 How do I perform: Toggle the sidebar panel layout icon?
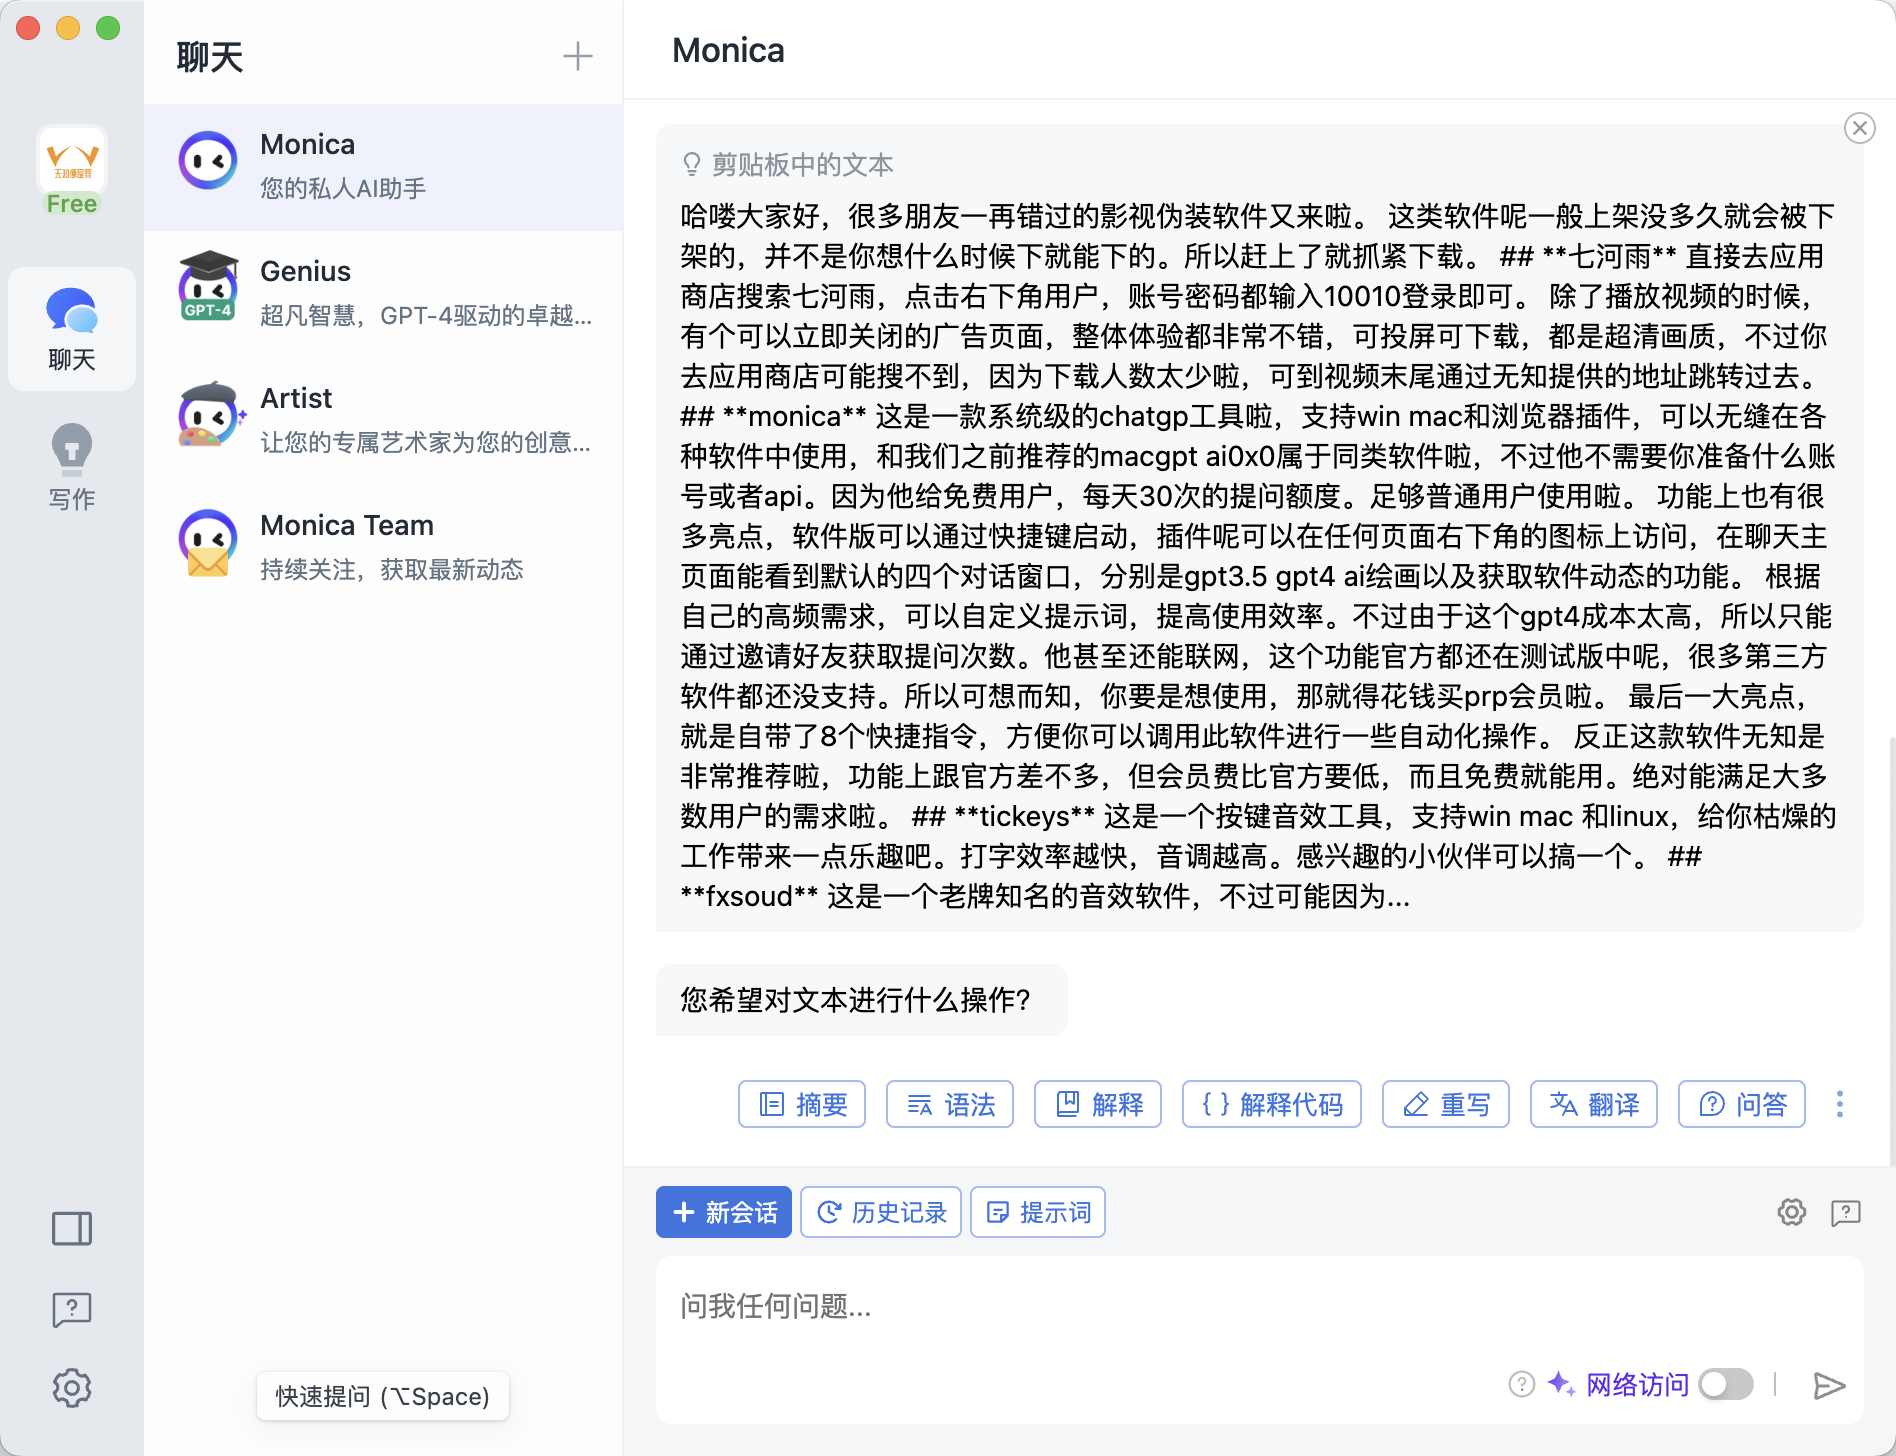[72, 1228]
